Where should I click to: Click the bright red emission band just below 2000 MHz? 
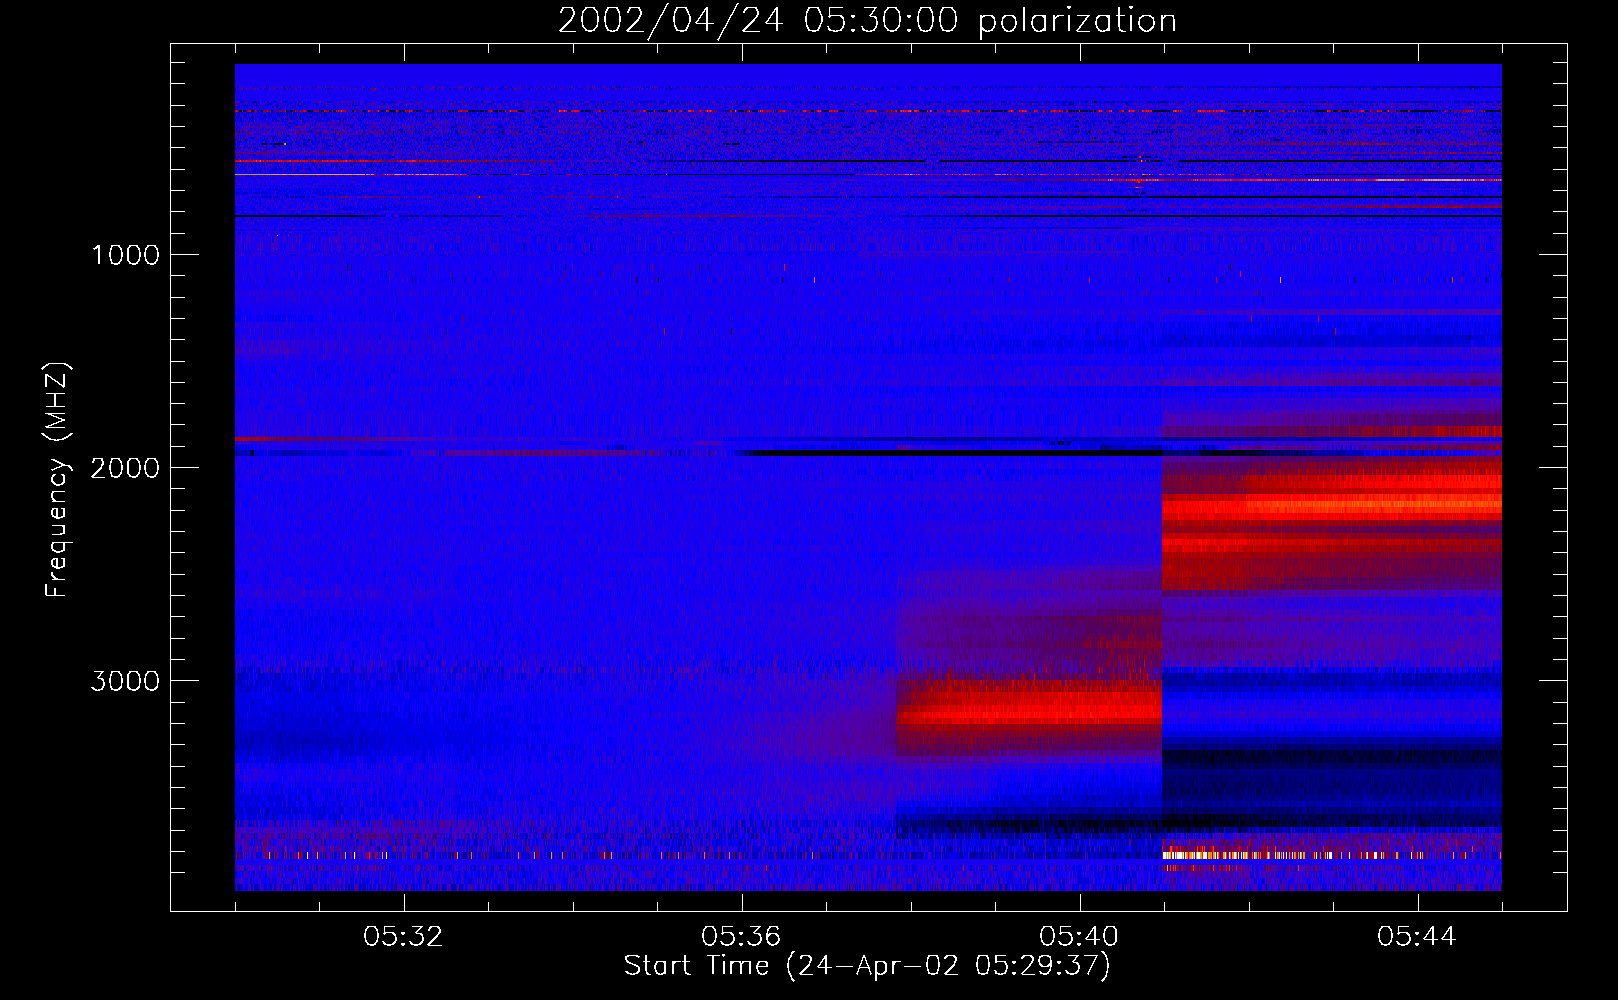coord(1331,505)
